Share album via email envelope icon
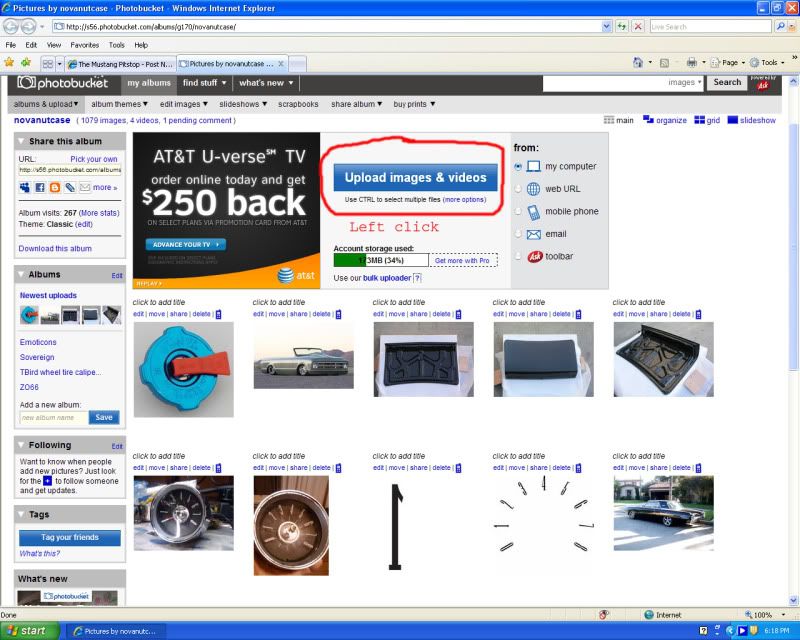Screen dimensions: 800x640 85,187
